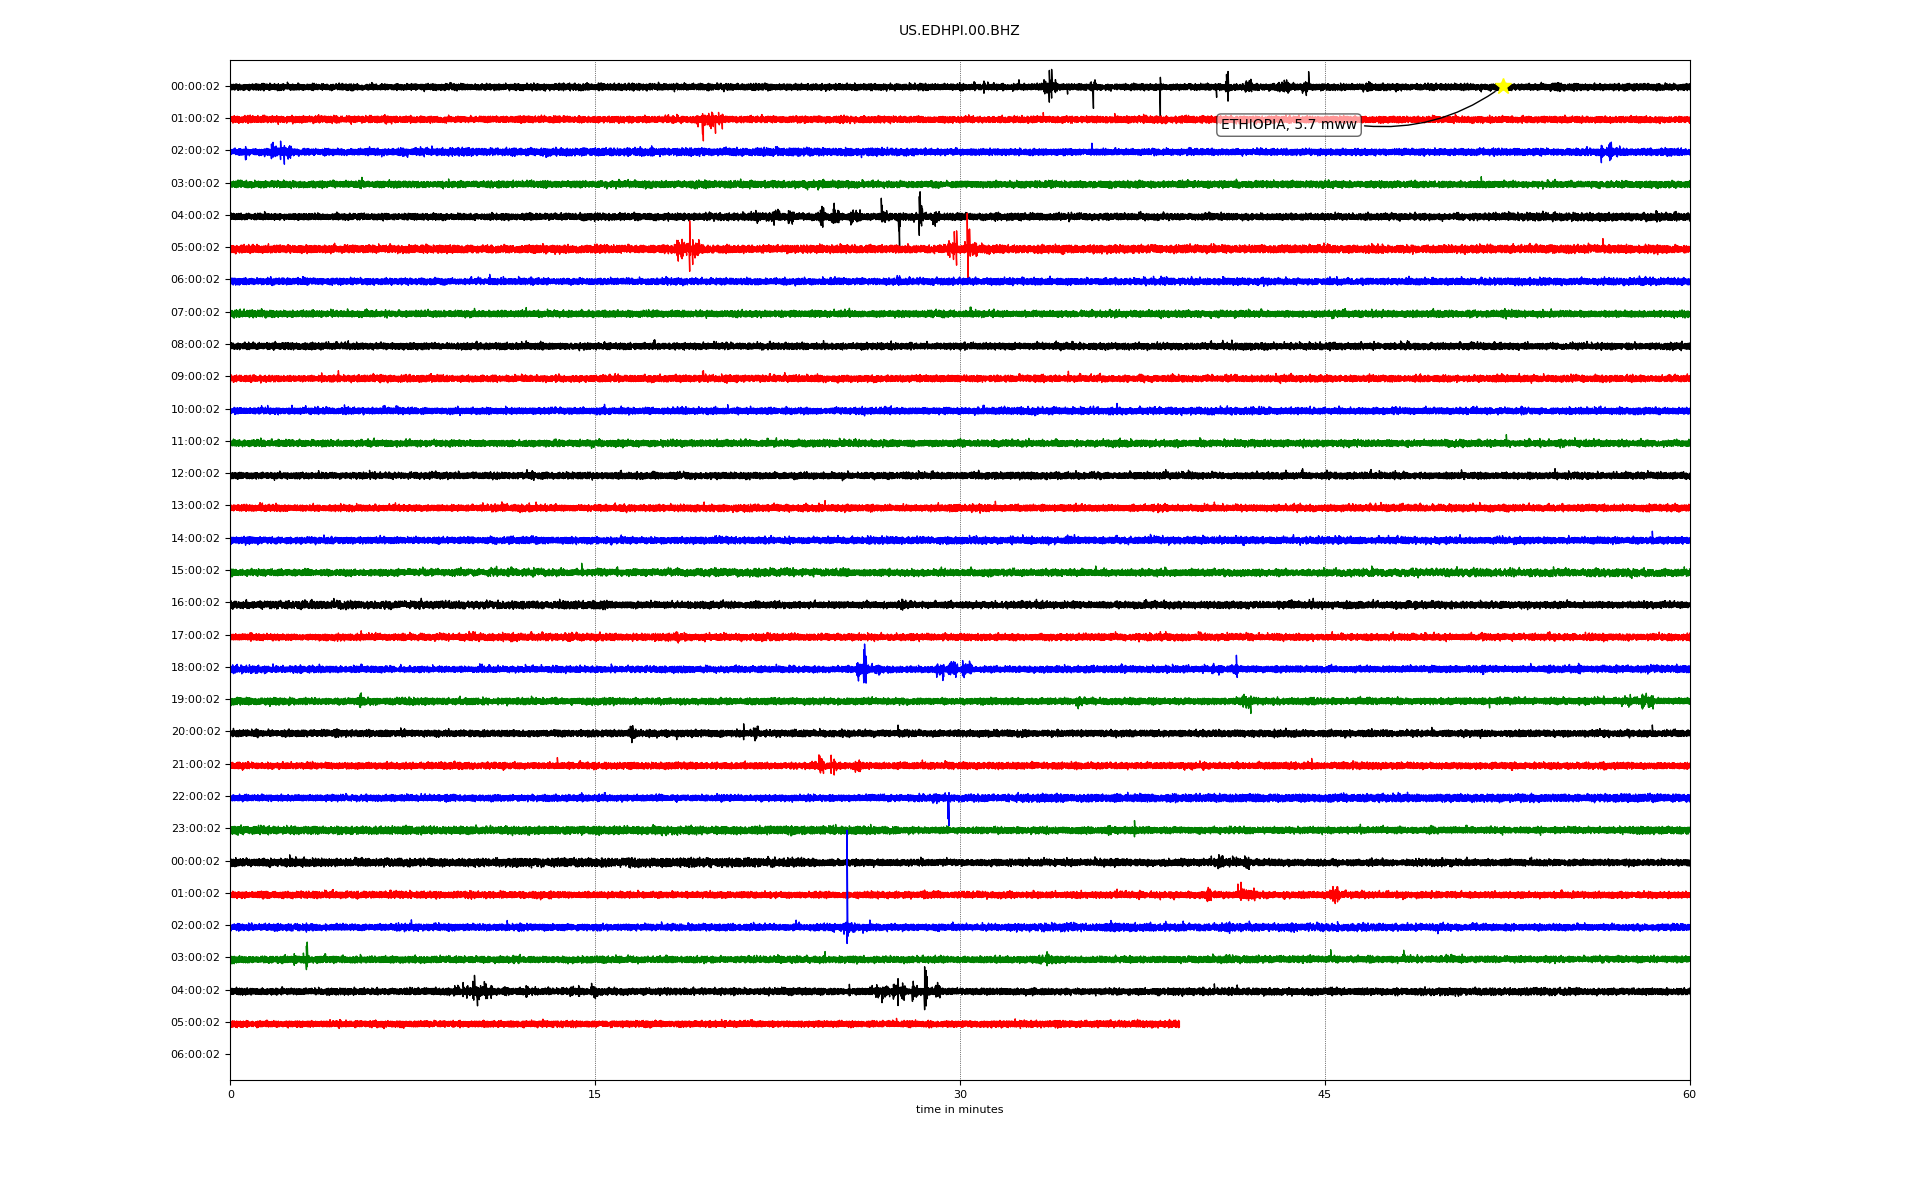Click the red burst on first 05:00:02 trace

[x=963, y=246]
